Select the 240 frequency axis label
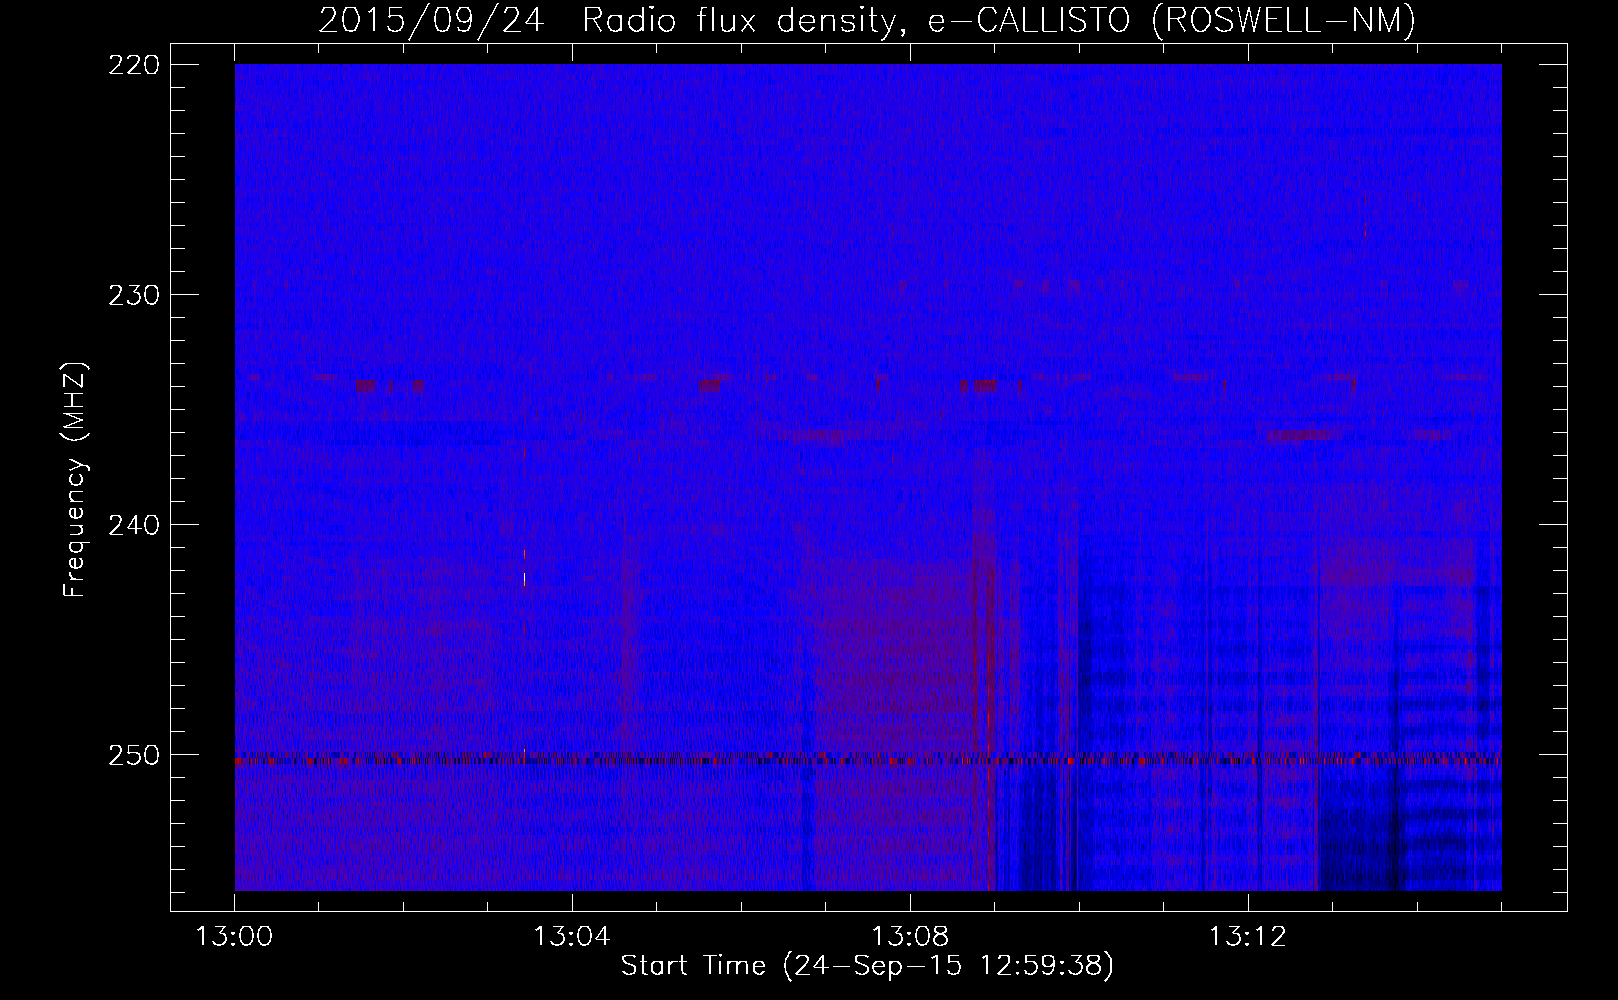 [x=132, y=525]
